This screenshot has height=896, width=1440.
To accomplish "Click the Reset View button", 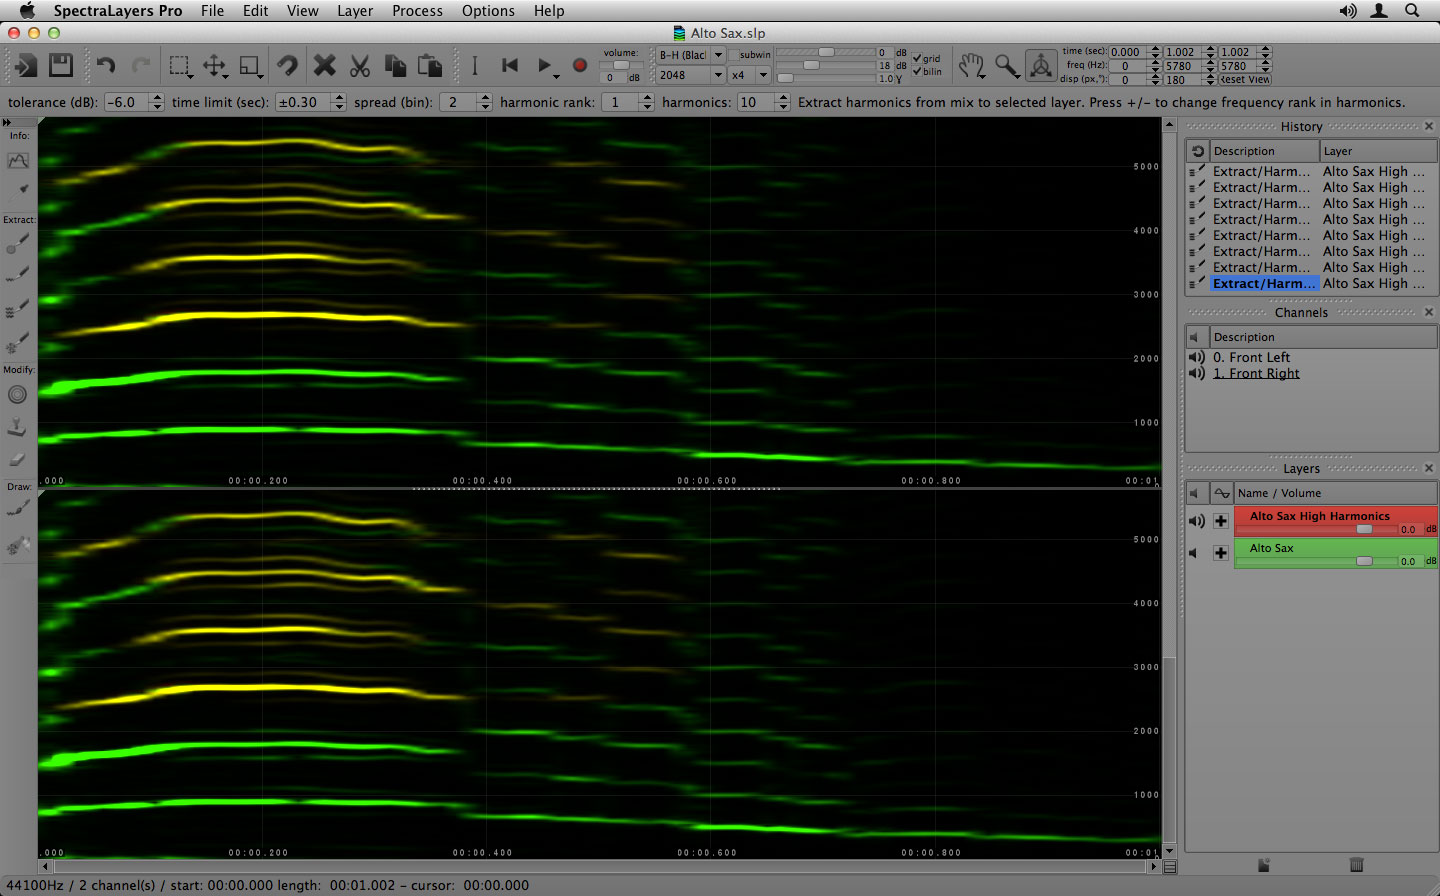I will pos(1245,79).
